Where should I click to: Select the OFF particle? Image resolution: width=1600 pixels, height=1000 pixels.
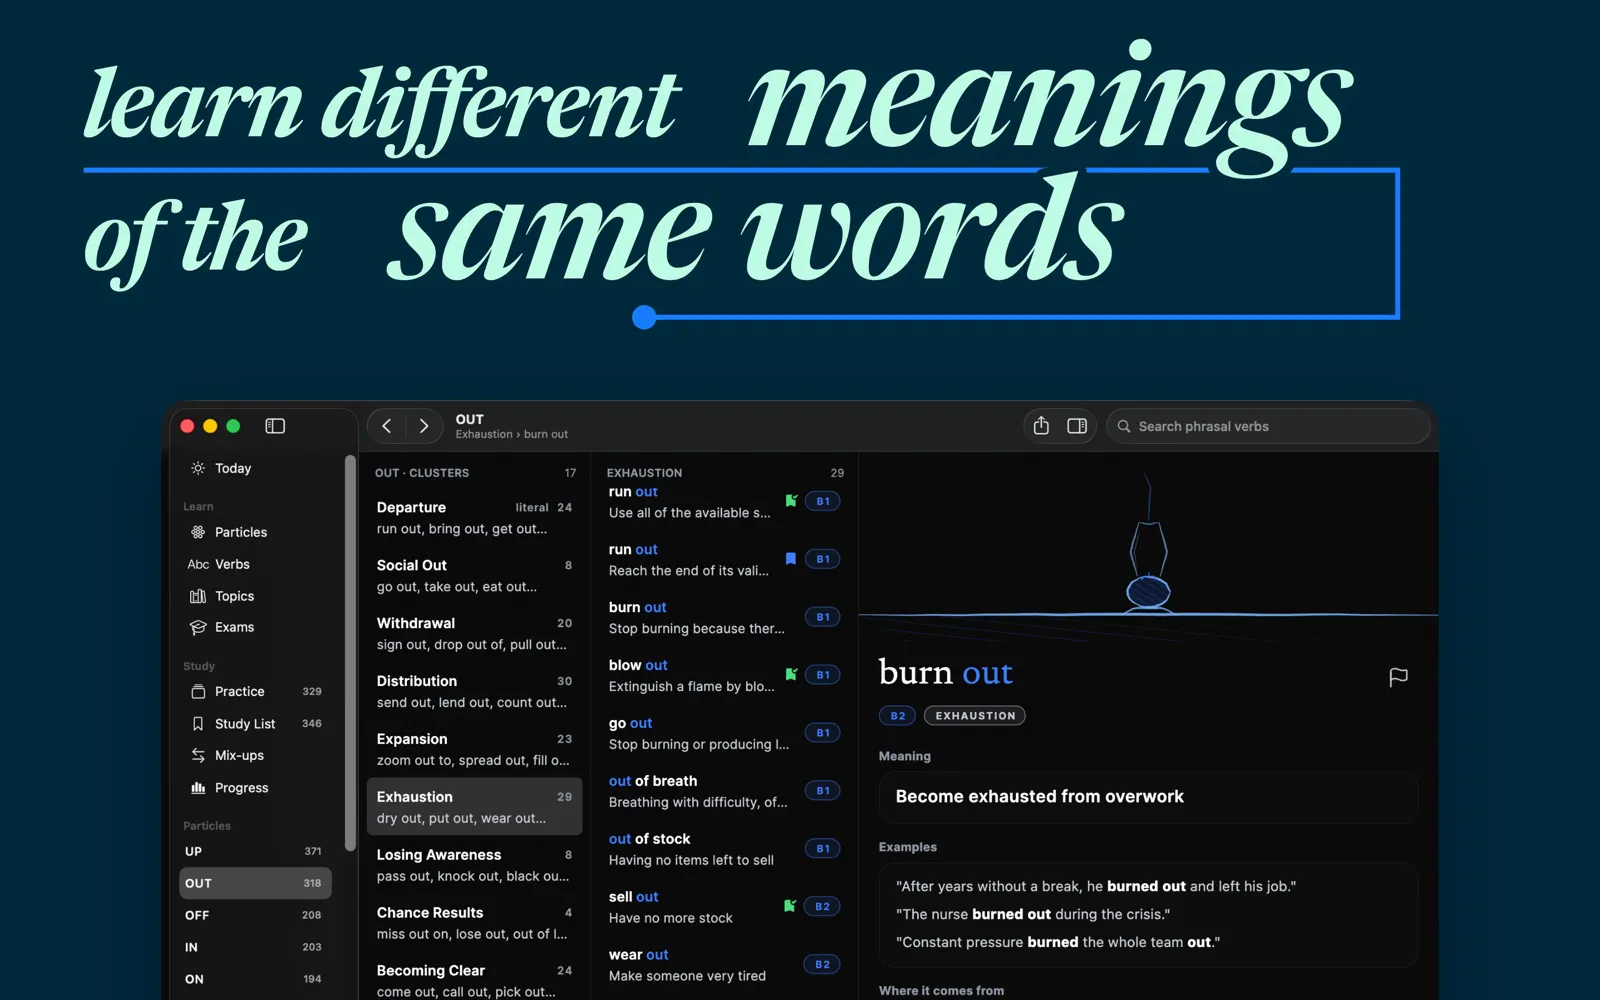(x=255, y=915)
